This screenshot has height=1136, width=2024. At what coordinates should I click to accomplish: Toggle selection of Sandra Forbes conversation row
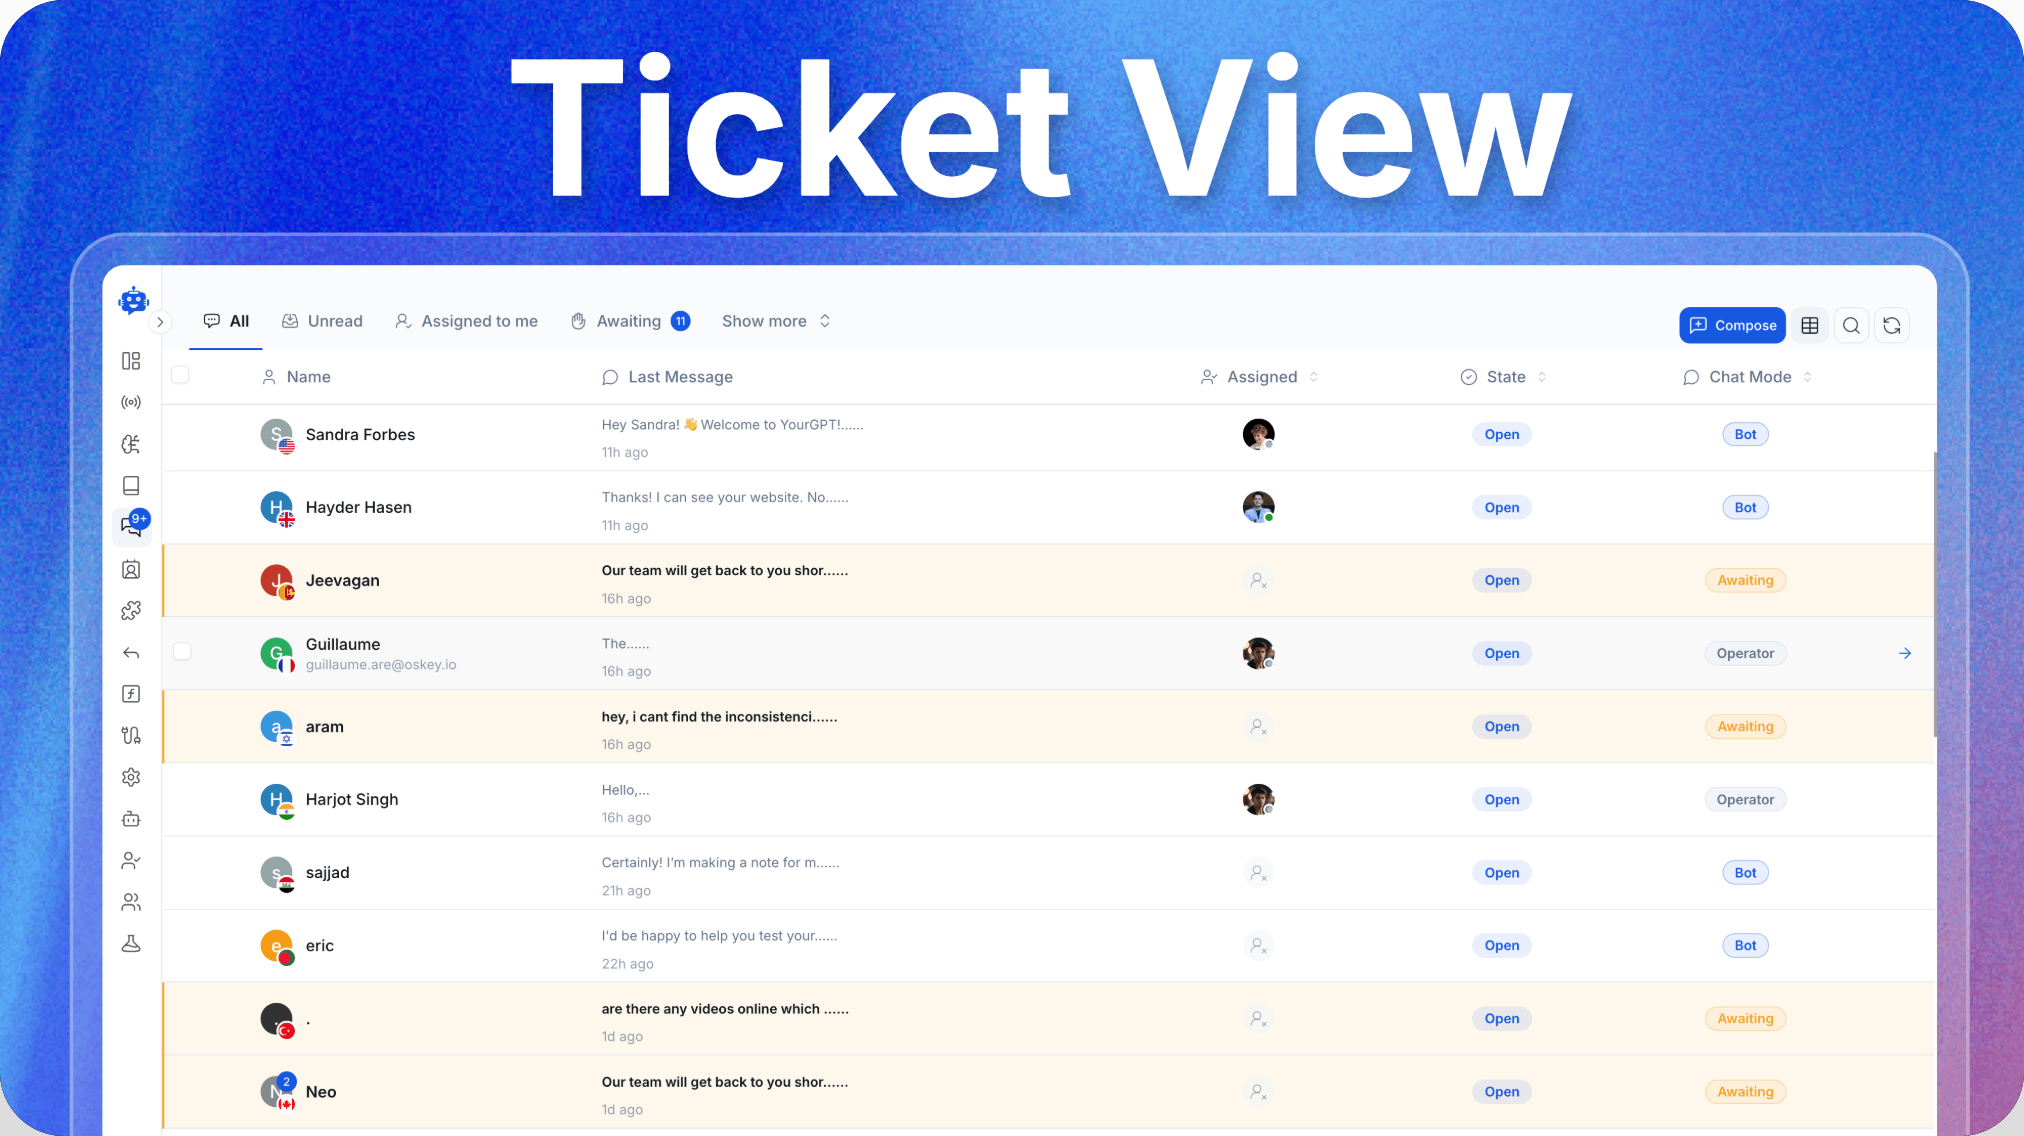pyautogui.click(x=182, y=434)
